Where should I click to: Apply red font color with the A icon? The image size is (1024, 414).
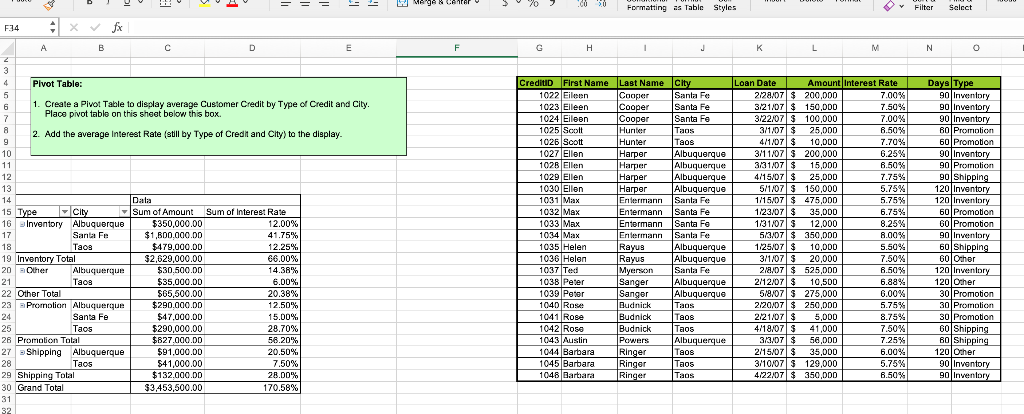[232, 3]
